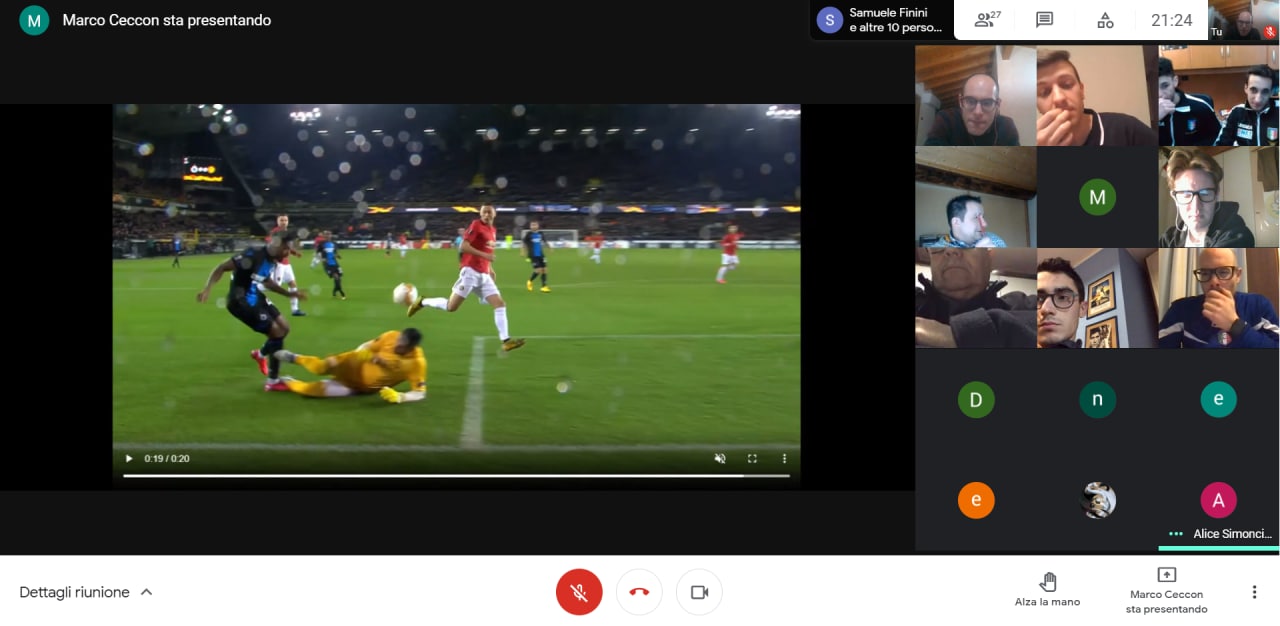1280x626 pixels.
Task: Play the shared football video
Action: point(128,459)
